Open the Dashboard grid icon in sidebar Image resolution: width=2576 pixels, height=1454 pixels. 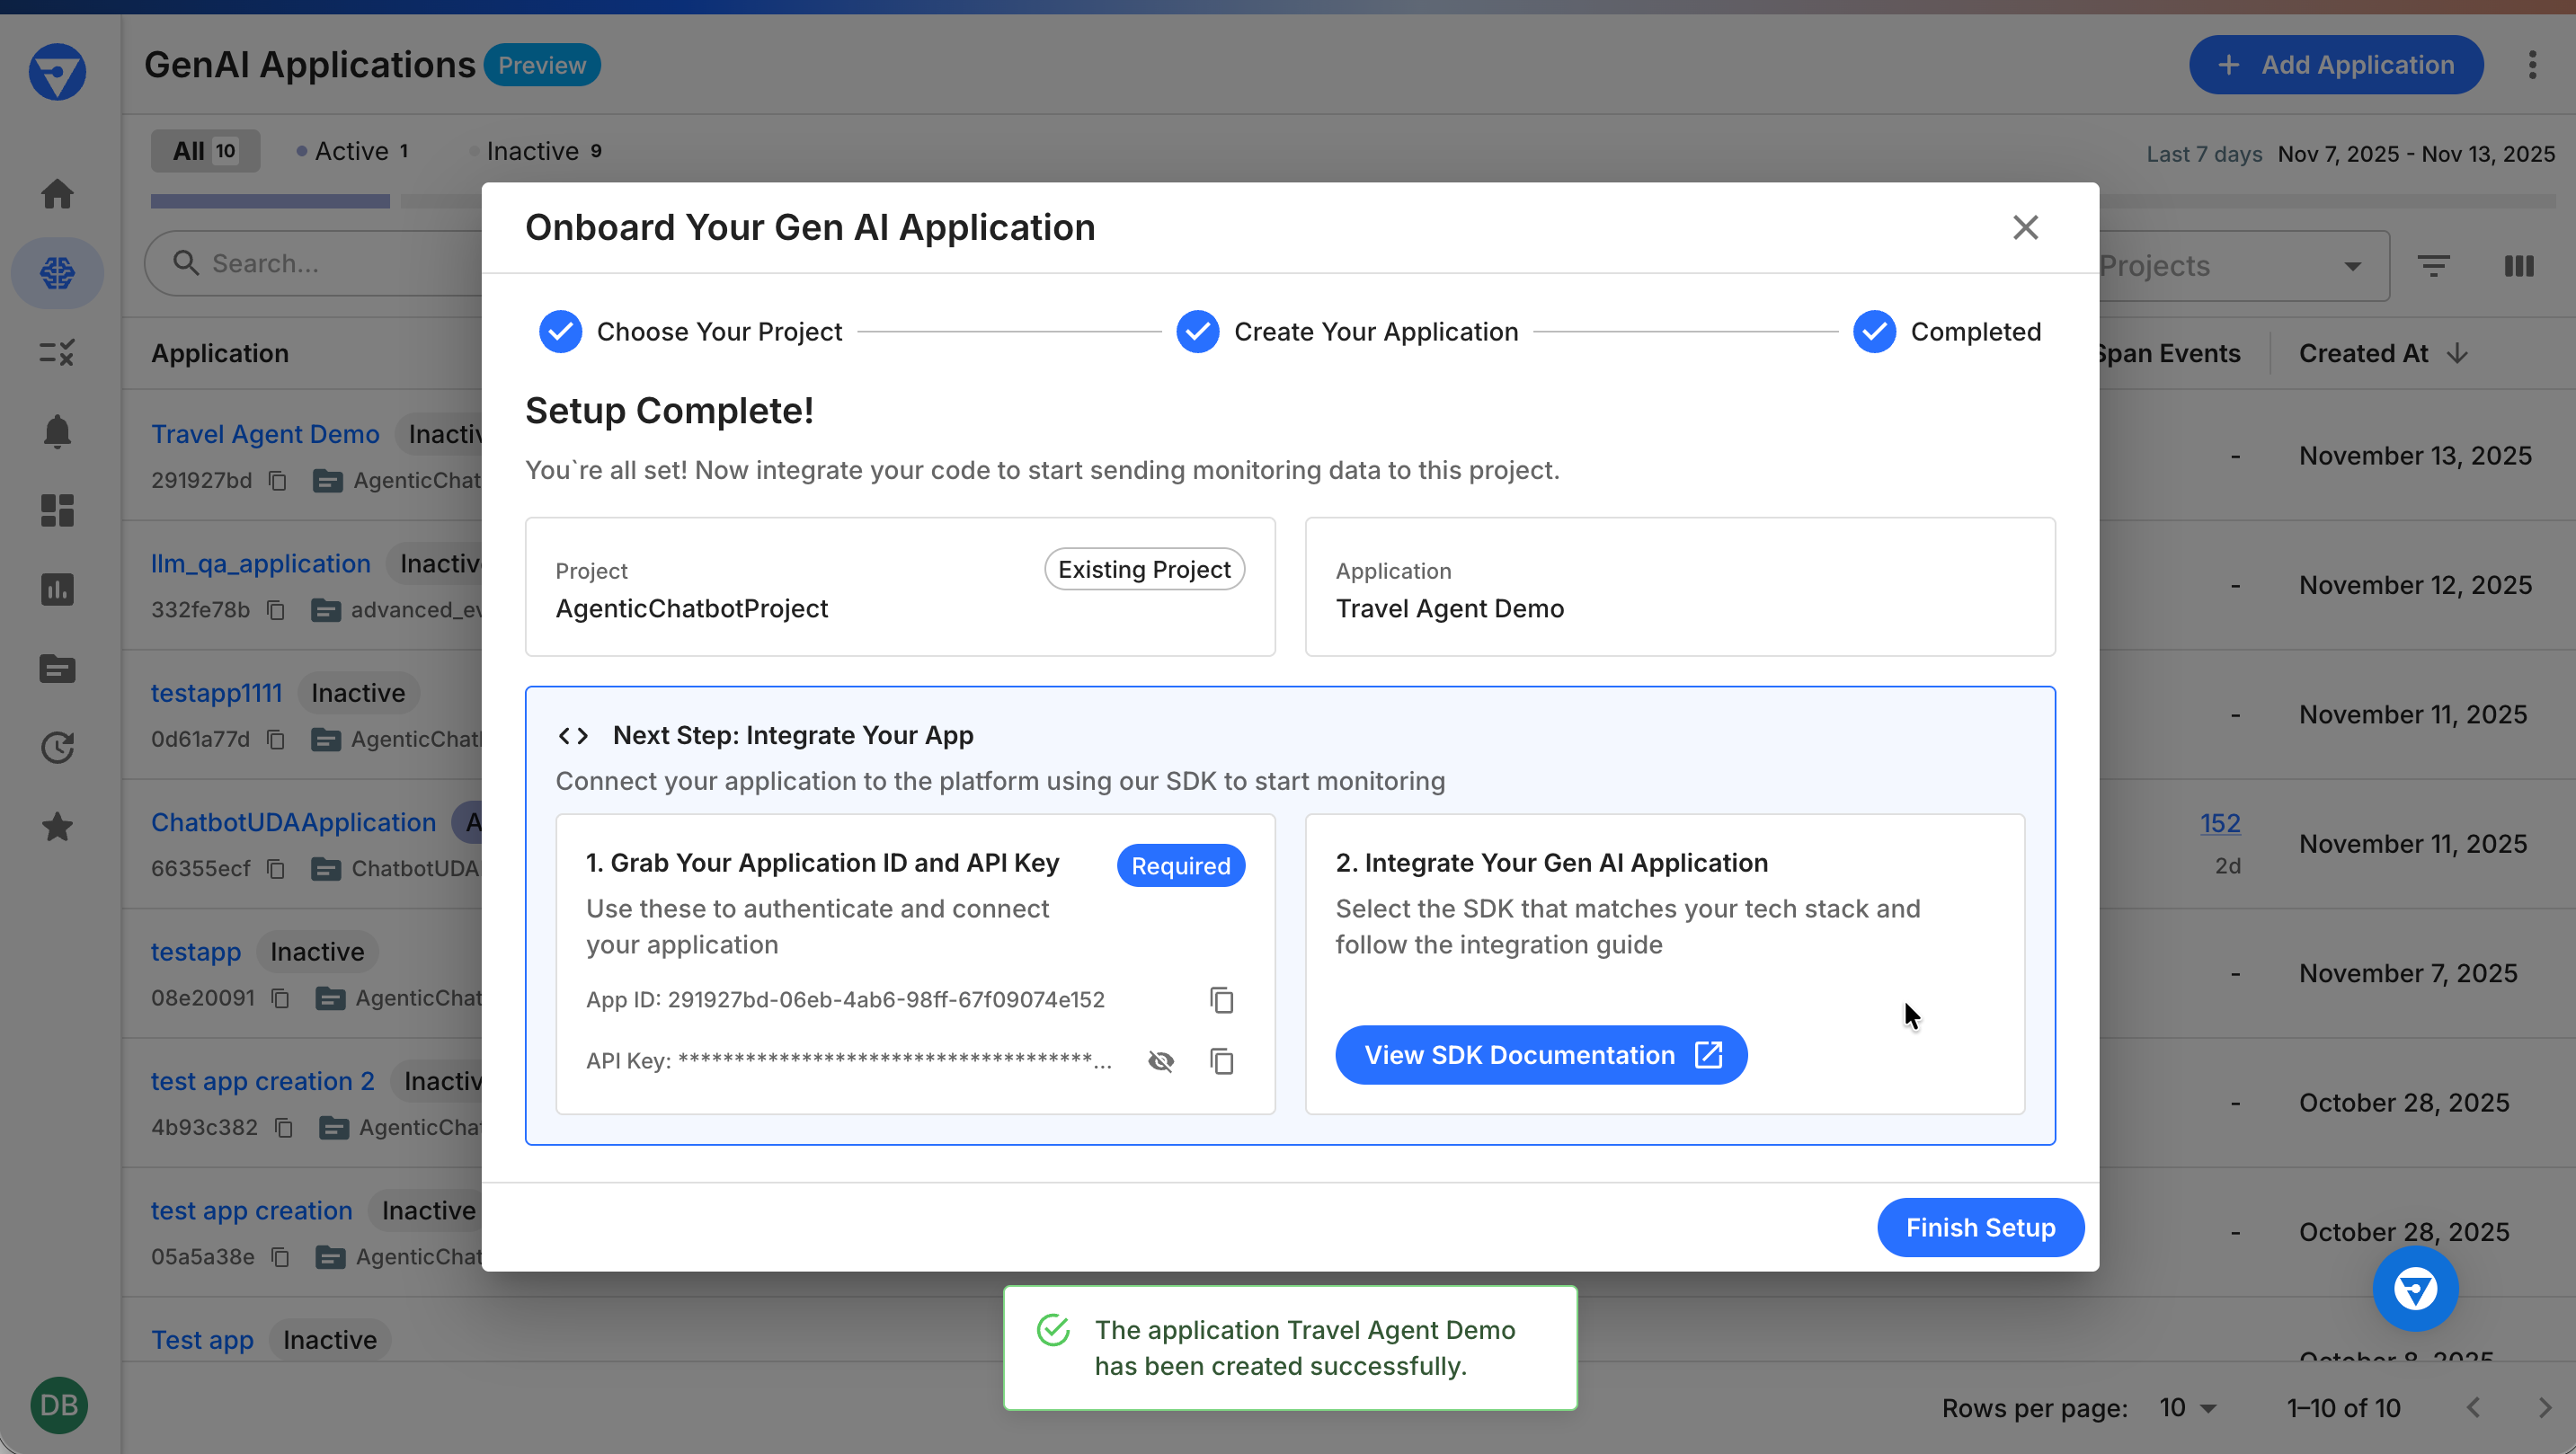[x=57, y=511]
